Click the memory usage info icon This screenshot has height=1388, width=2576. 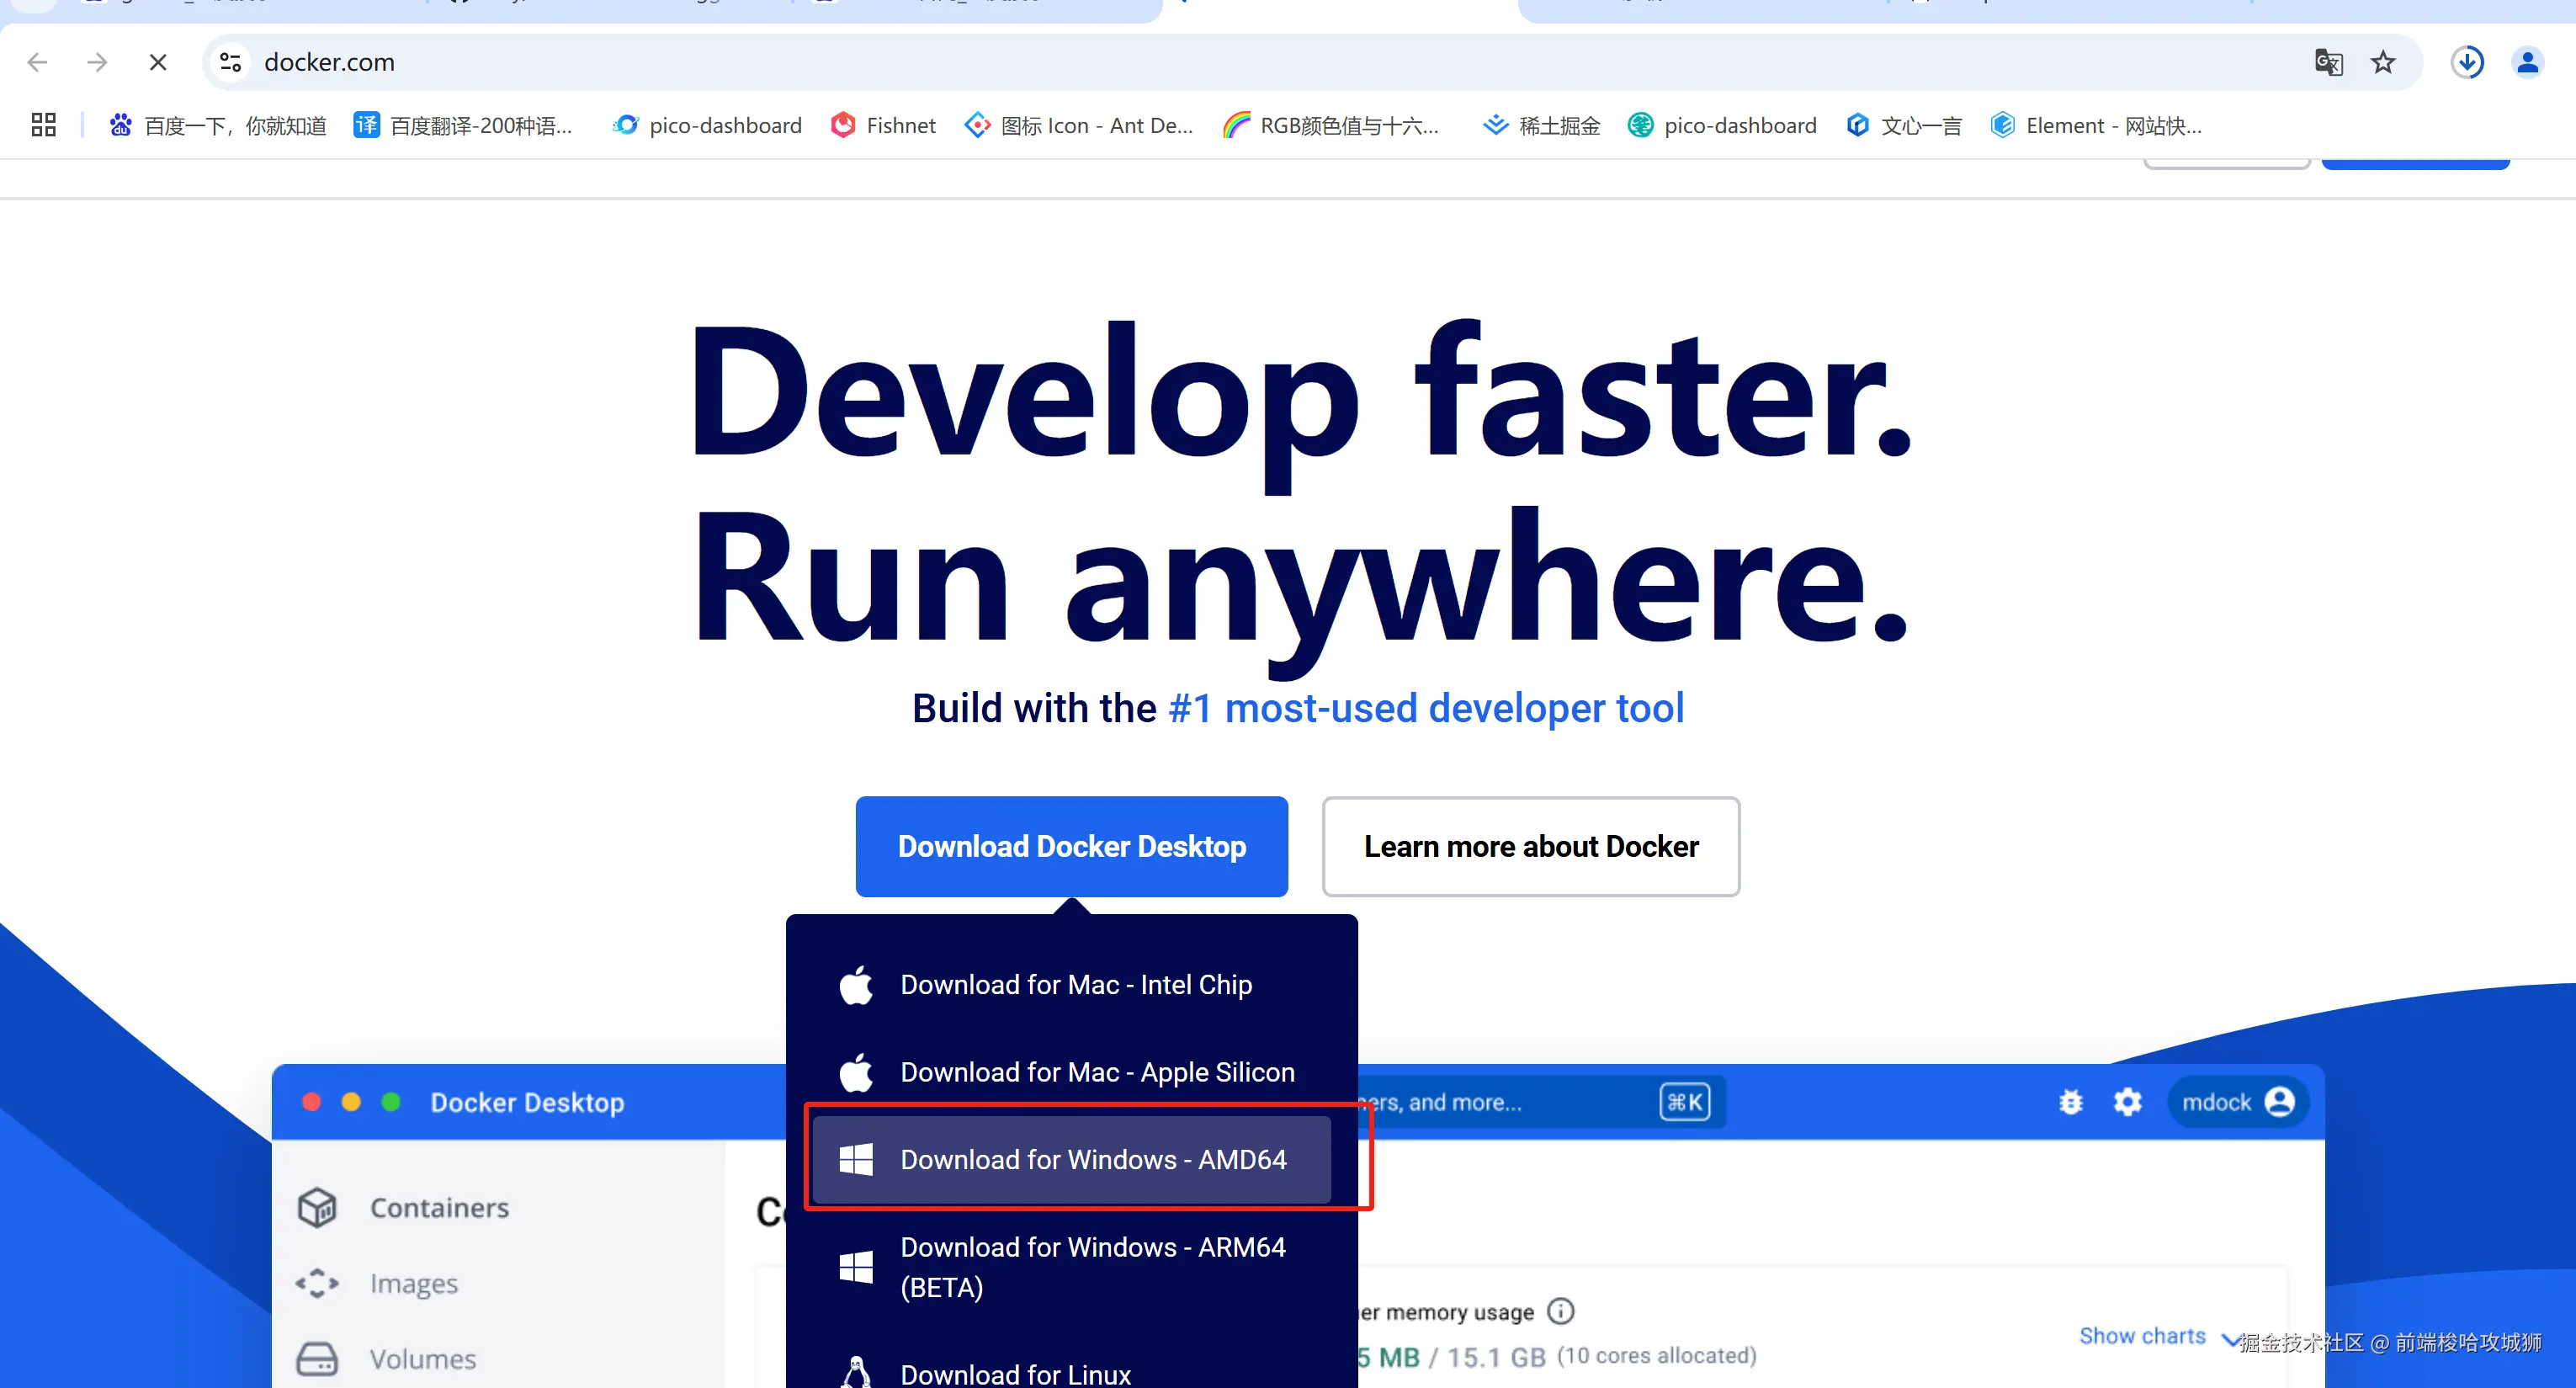click(x=1560, y=1311)
